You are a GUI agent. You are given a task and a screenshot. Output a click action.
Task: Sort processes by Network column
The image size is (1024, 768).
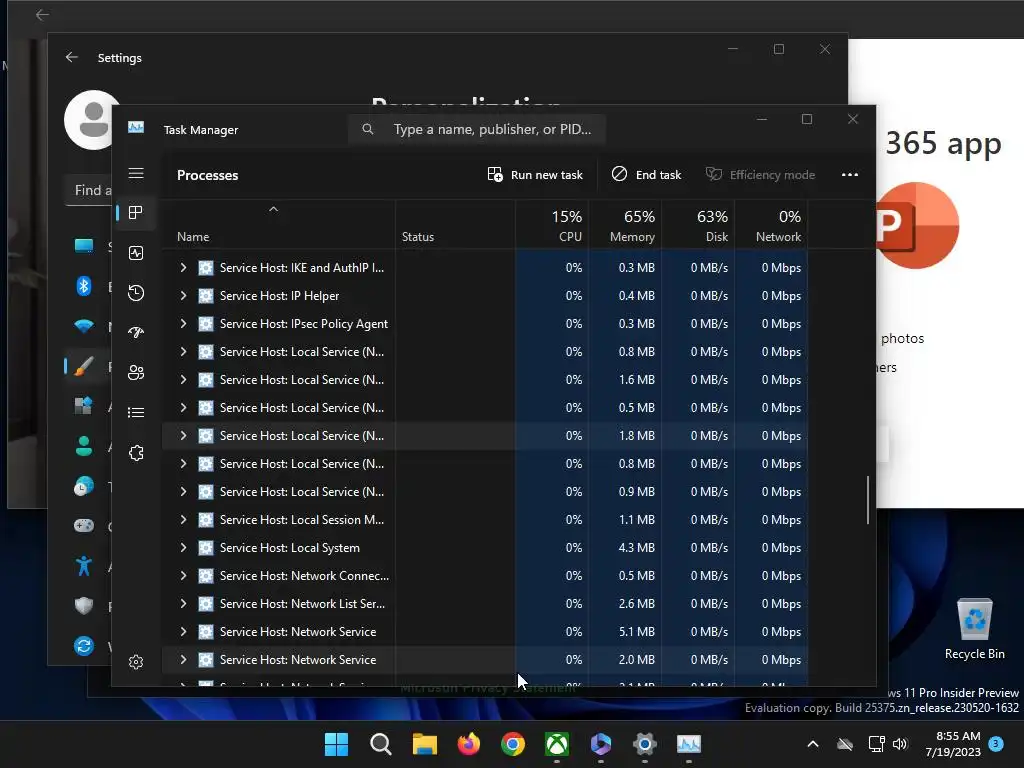771,225
